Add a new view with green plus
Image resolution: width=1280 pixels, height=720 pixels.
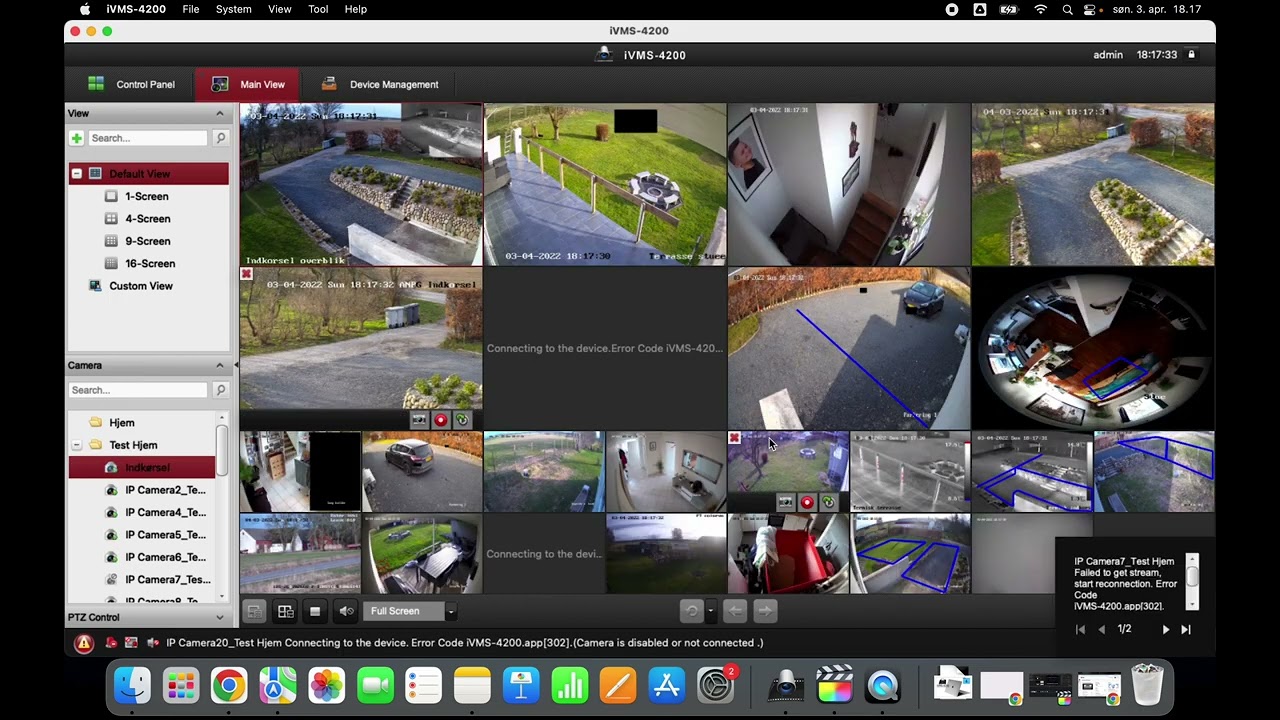tap(76, 138)
